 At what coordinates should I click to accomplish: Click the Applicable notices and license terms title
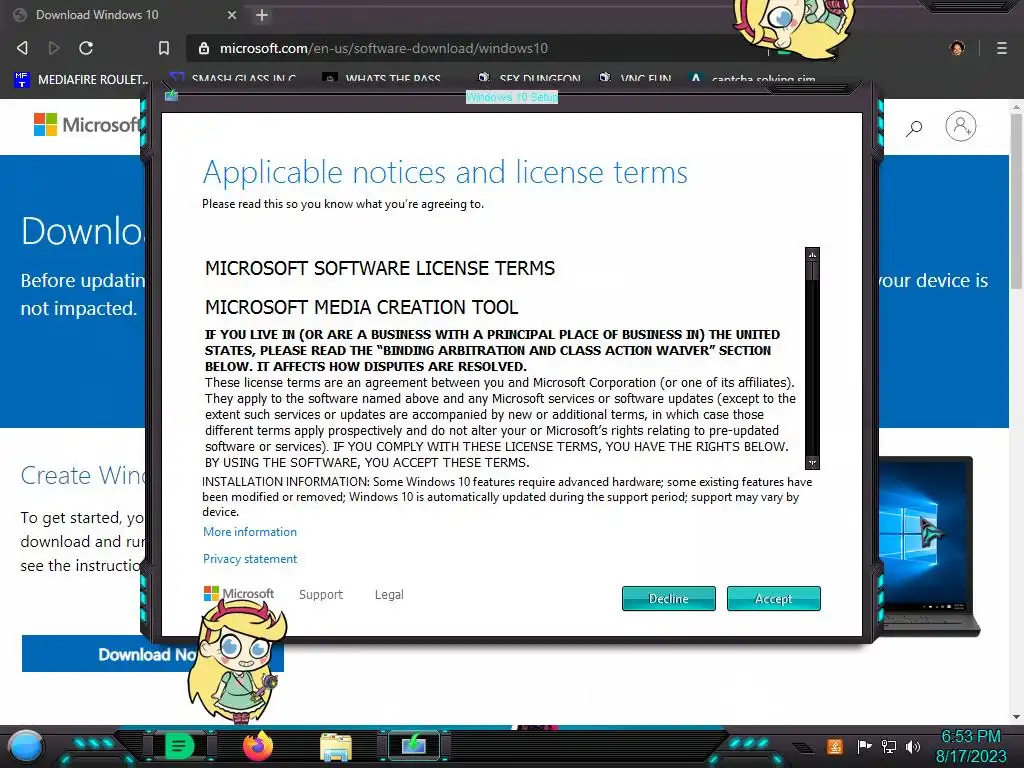445,172
